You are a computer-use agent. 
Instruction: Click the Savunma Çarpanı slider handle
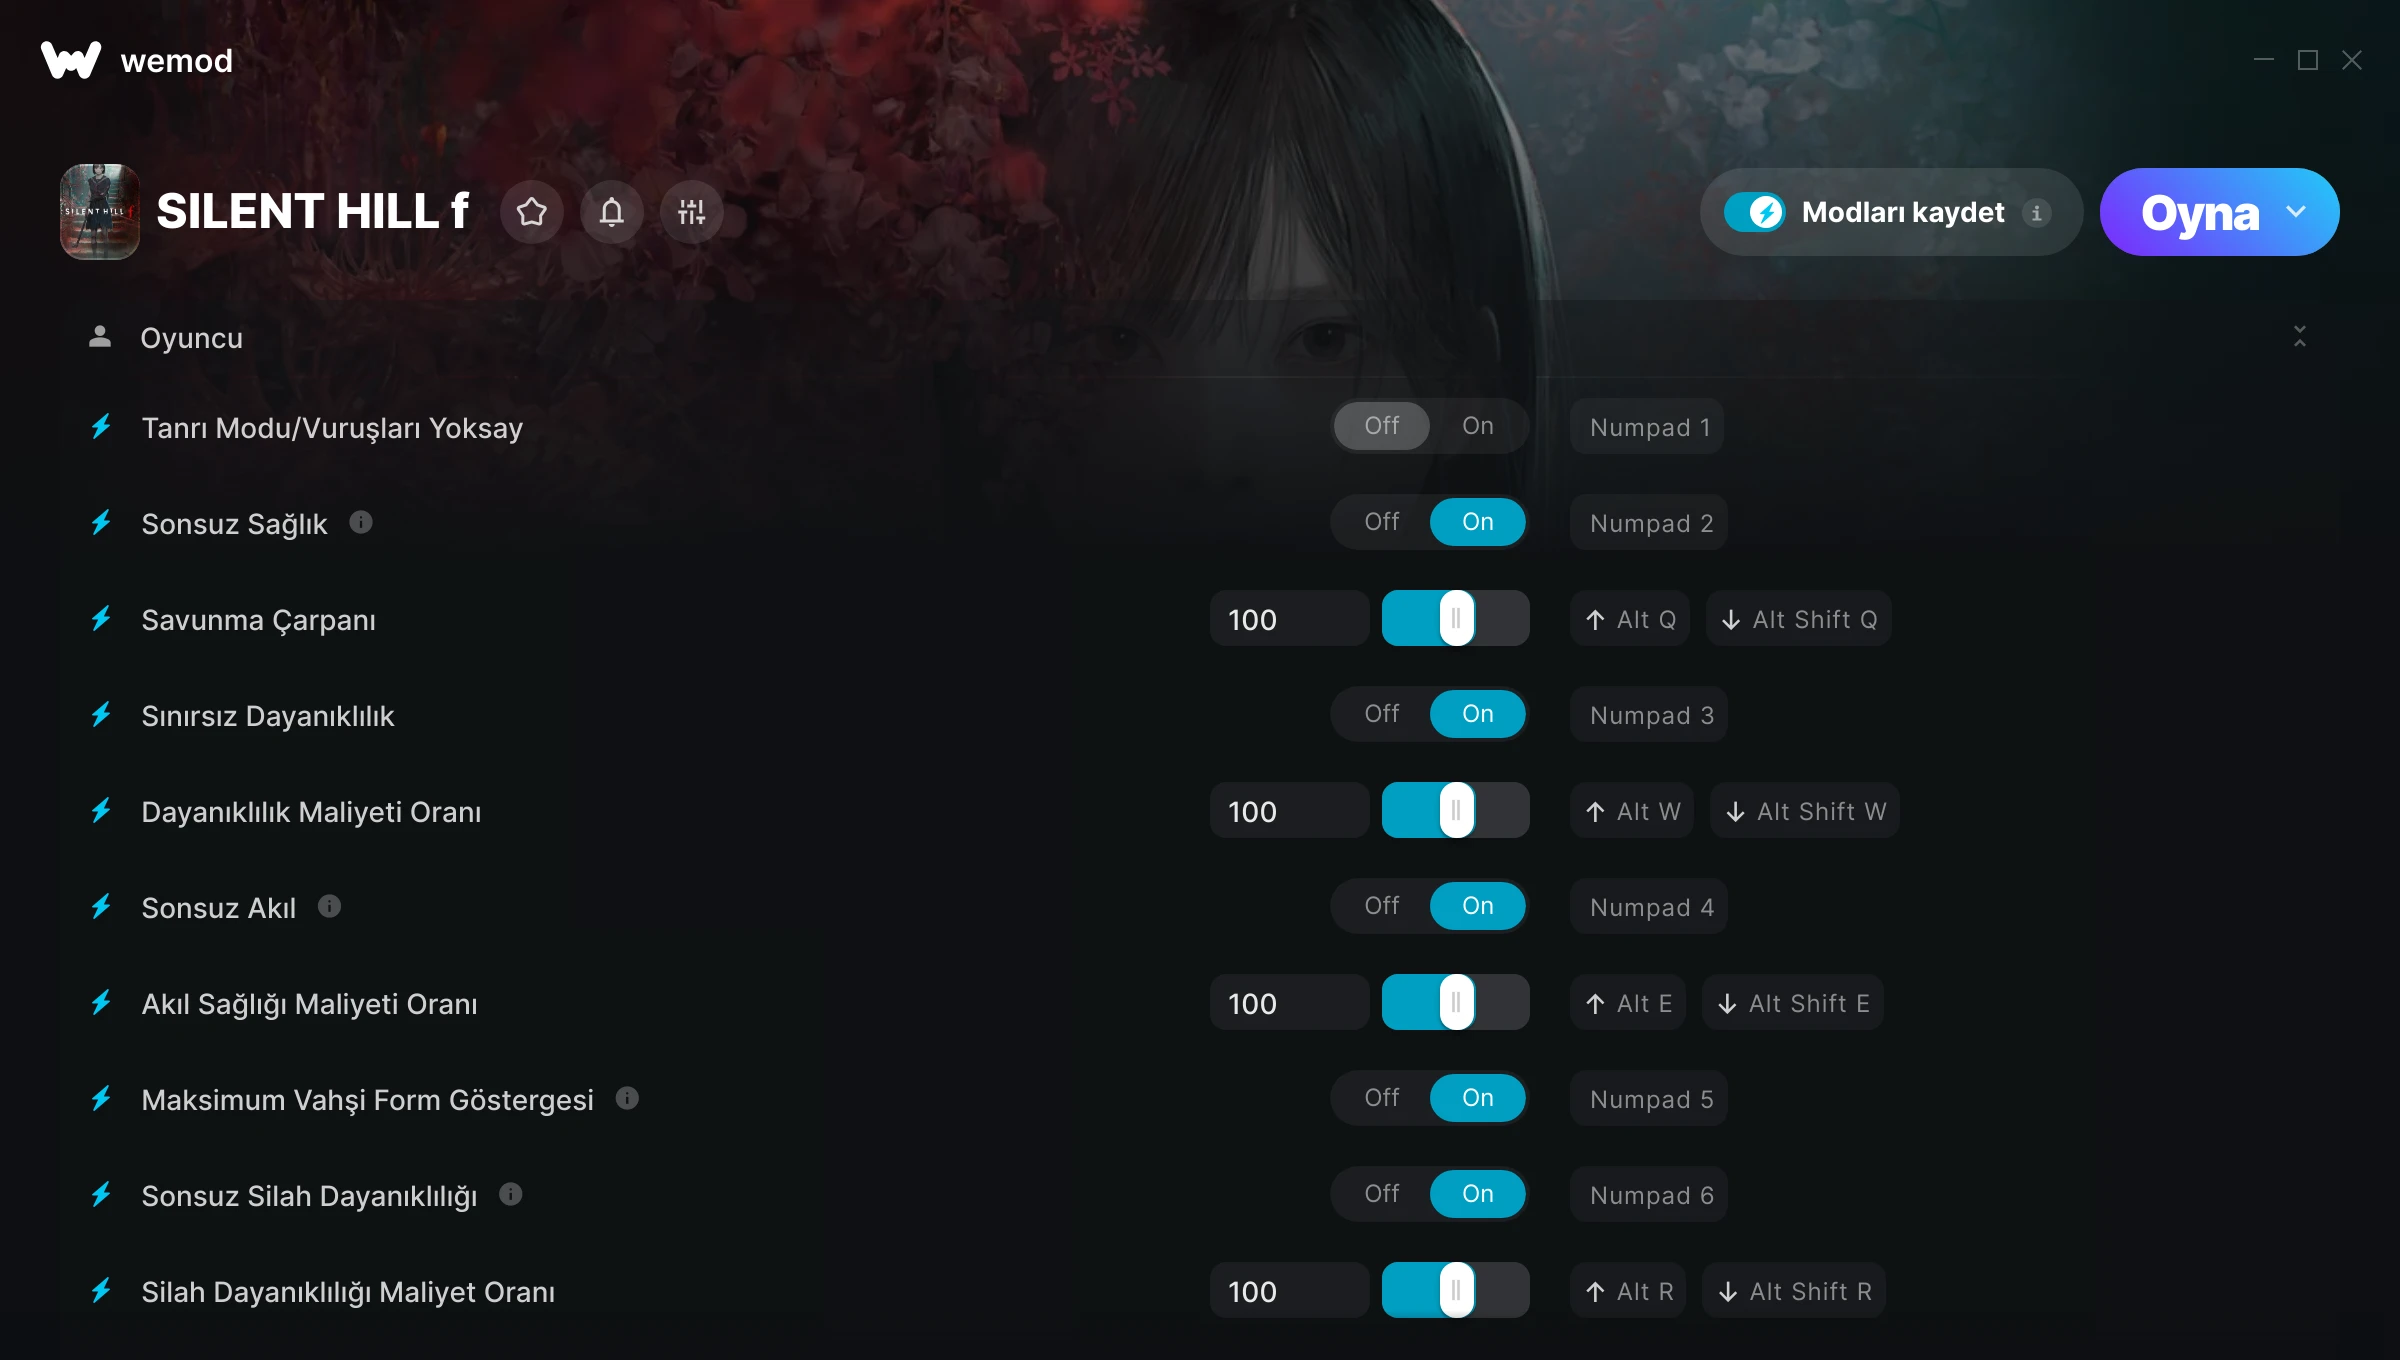click(x=1457, y=619)
